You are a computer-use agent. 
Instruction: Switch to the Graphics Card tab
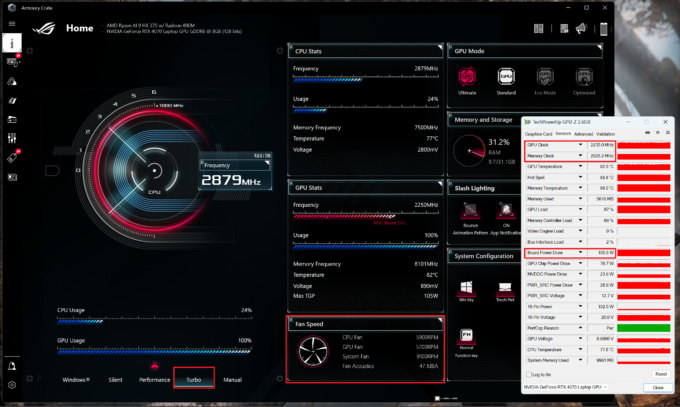[539, 133]
